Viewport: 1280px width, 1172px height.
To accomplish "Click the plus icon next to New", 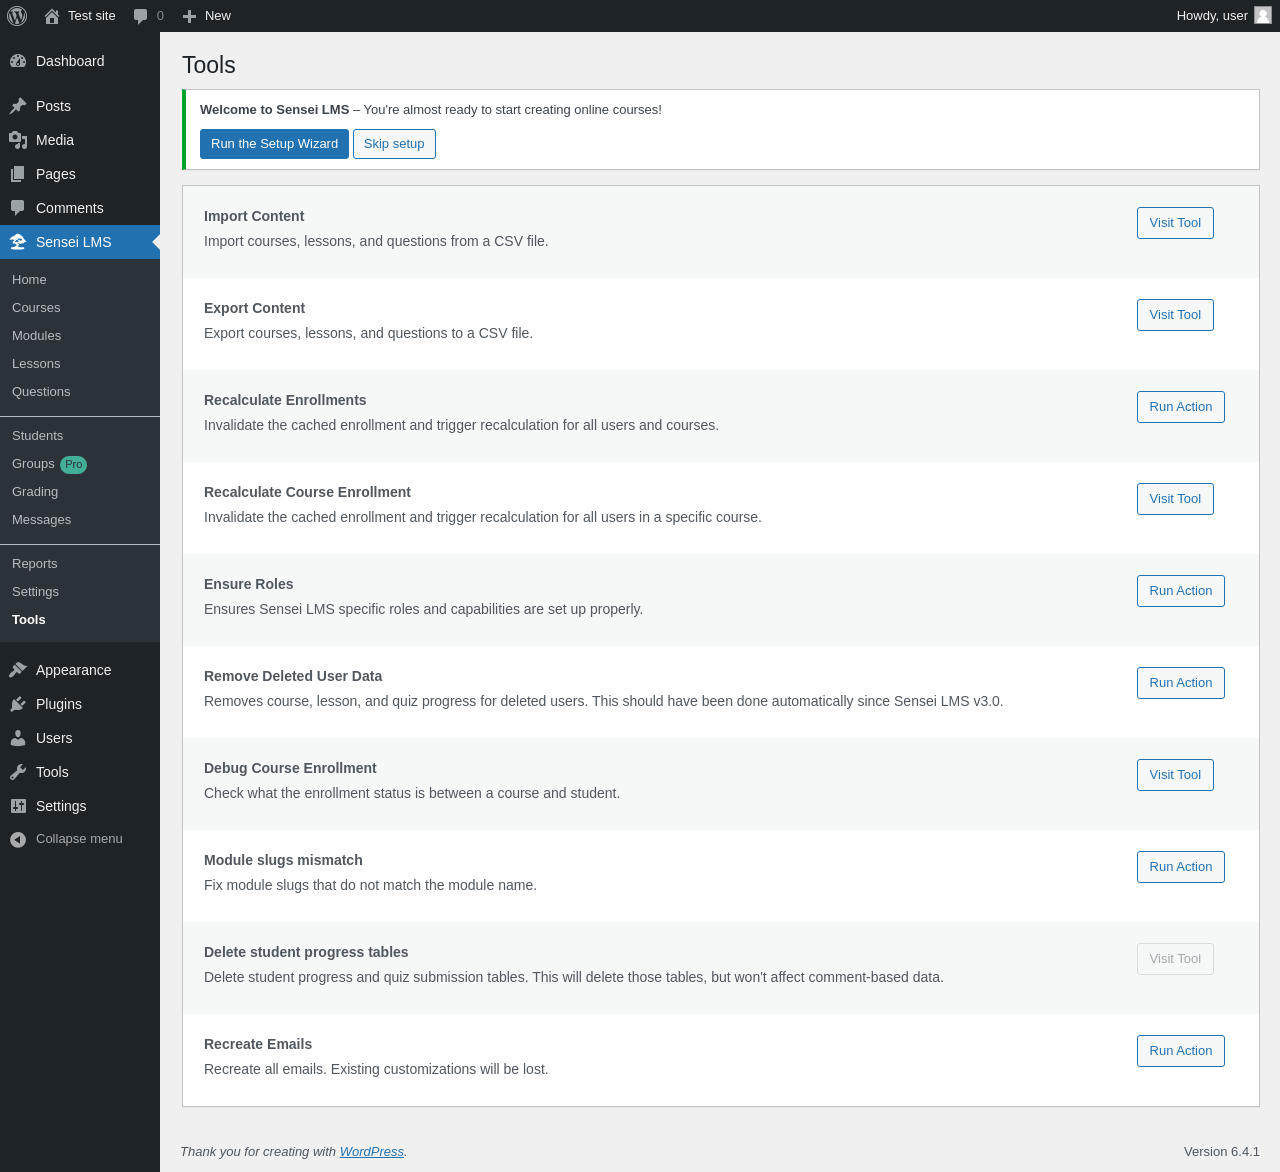I will tap(189, 16).
